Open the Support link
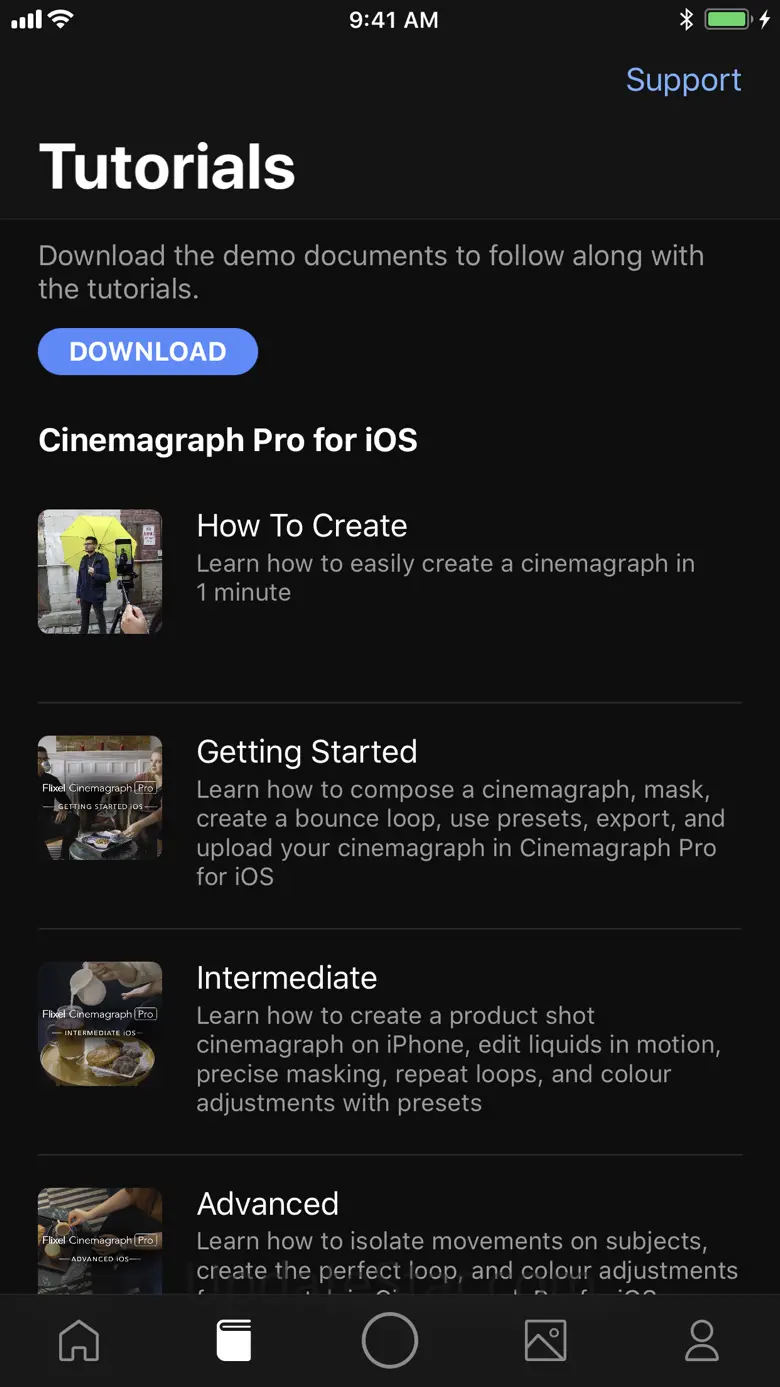This screenshot has width=780, height=1387. [x=683, y=80]
